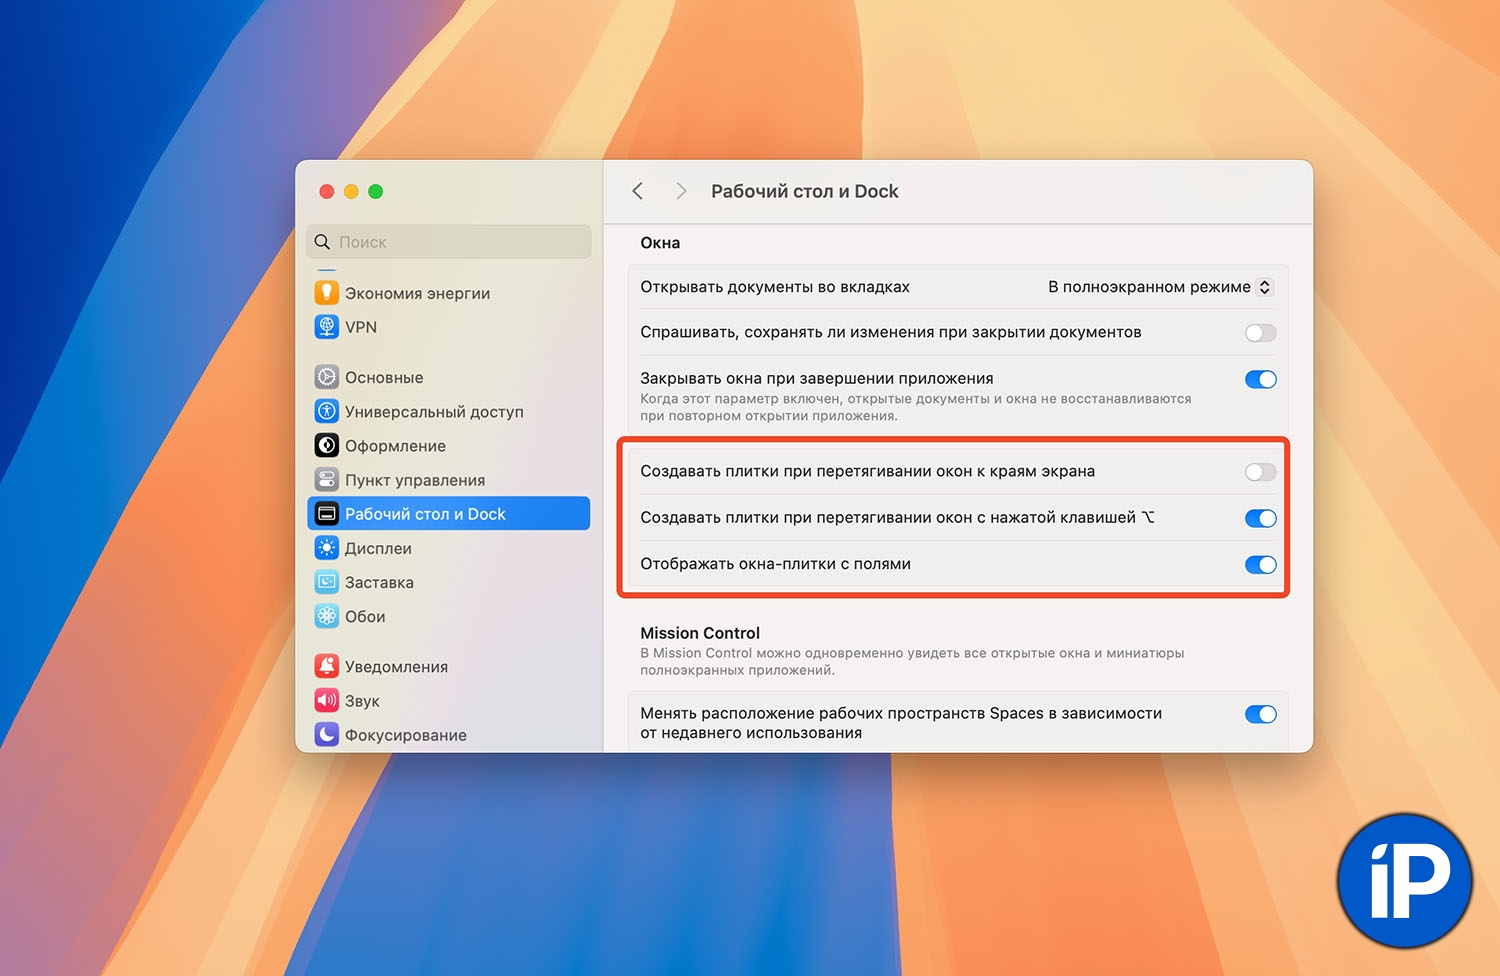Open Дисплеи settings
Screen dimensions: 1500x976
448,548
